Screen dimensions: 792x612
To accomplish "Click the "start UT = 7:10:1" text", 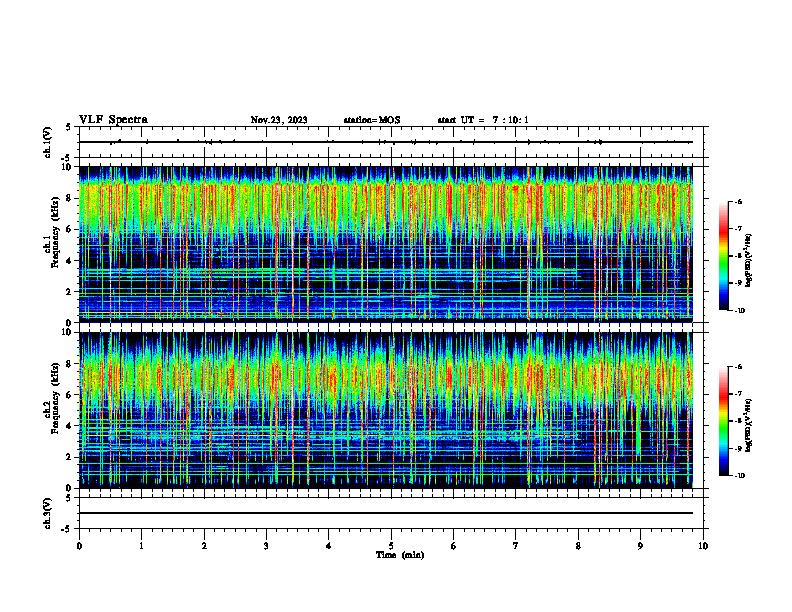I will click(x=483, y=120).
